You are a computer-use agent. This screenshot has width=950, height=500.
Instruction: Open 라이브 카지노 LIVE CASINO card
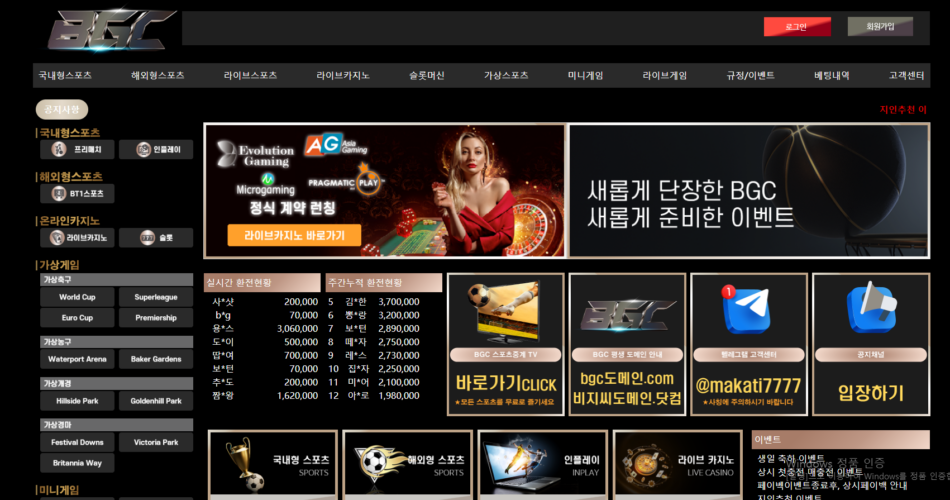click(x=677, y=464)
